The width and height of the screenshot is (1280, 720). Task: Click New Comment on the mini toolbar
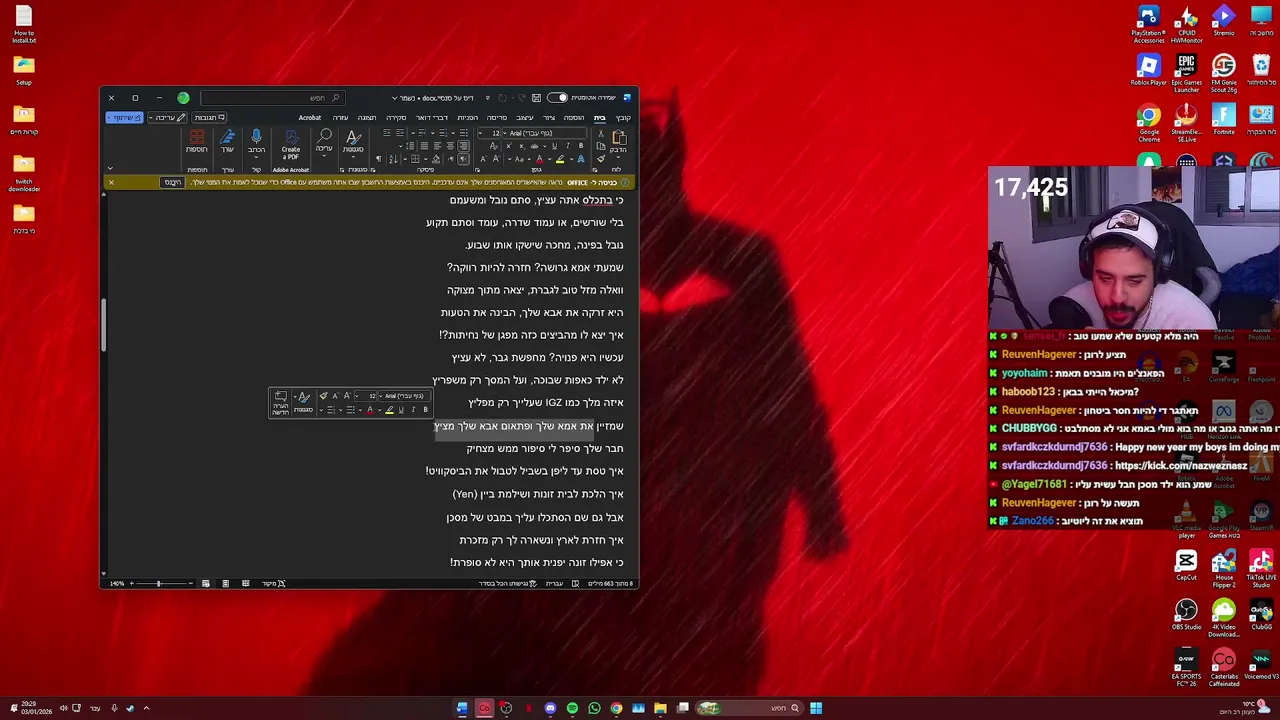click(x=280, y=402)
